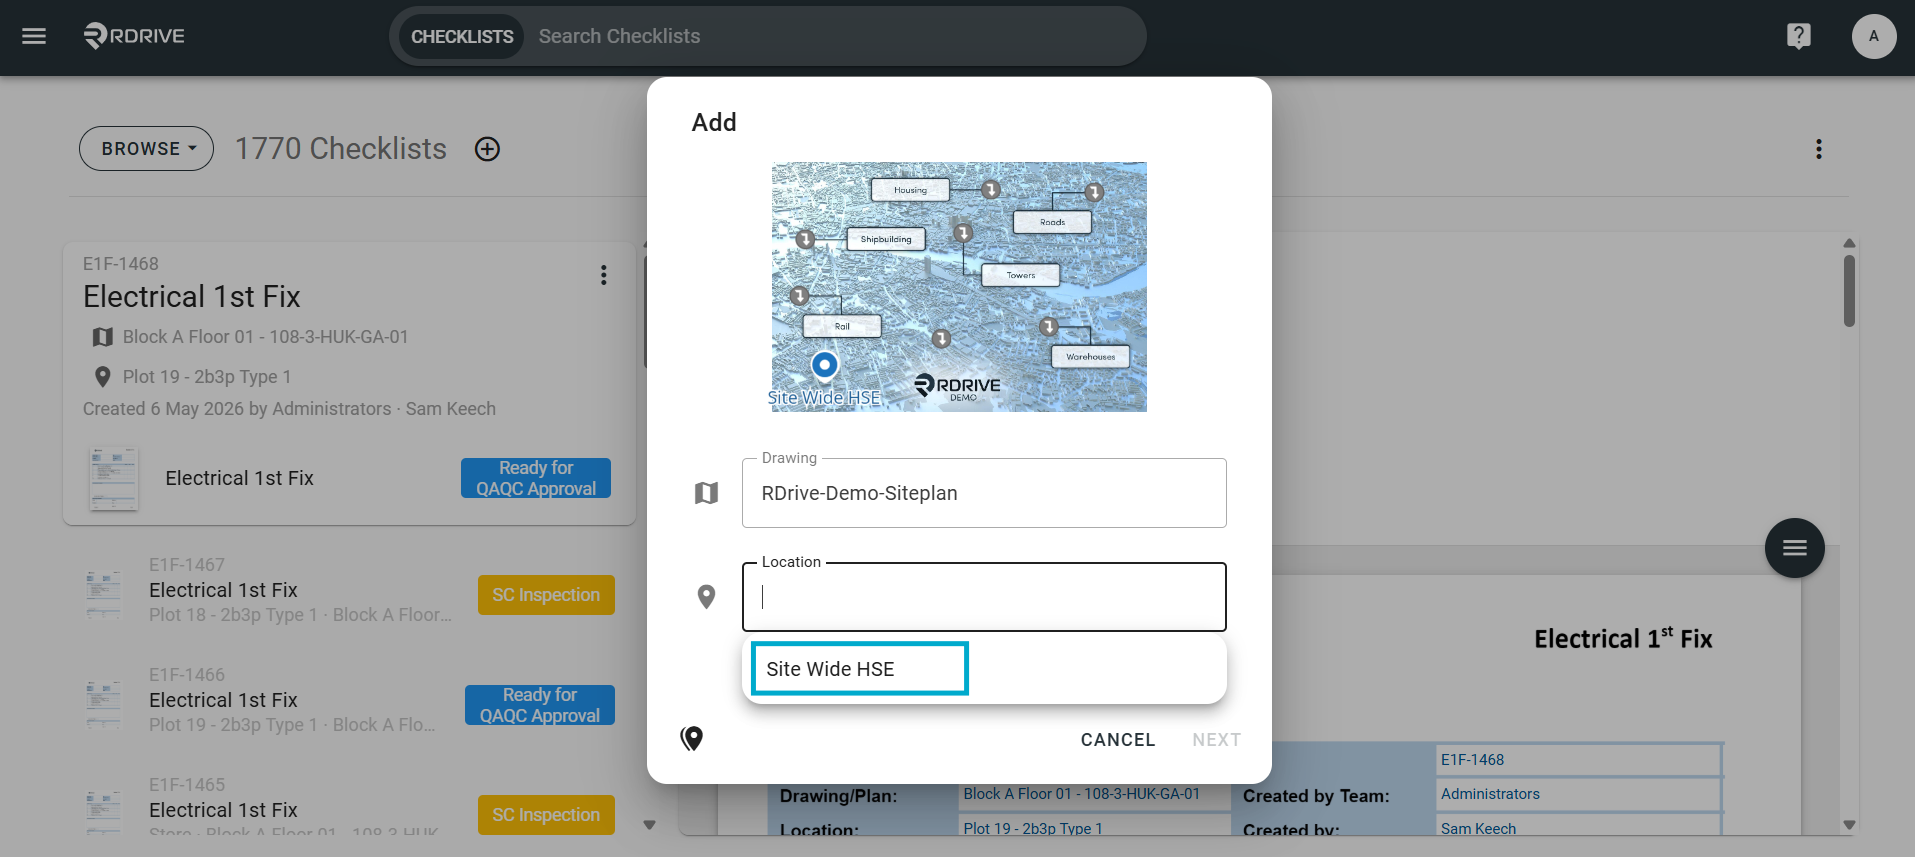Screen dimensions: 1915x857
Task: Open the hamburger navigation menu
Action: 34,36
